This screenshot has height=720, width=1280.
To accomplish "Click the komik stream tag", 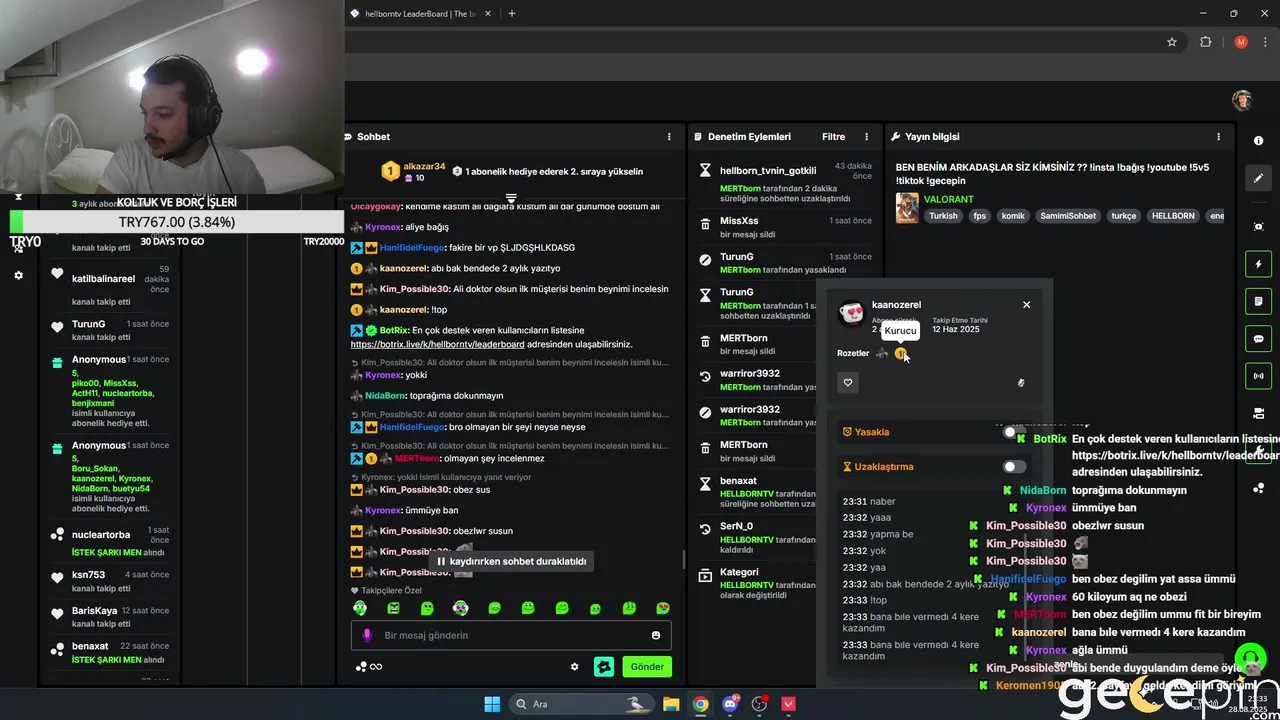I will [1013, 216].
